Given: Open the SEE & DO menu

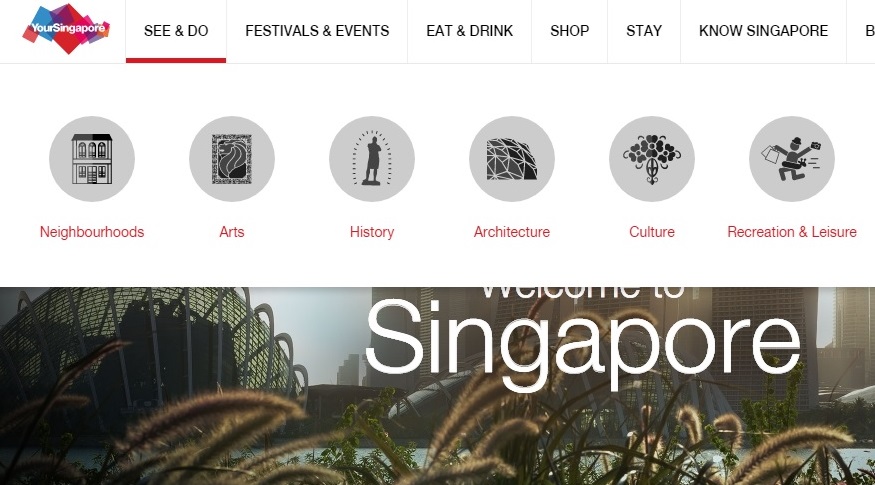Looking at the screenshot, I should coord(176,31).
